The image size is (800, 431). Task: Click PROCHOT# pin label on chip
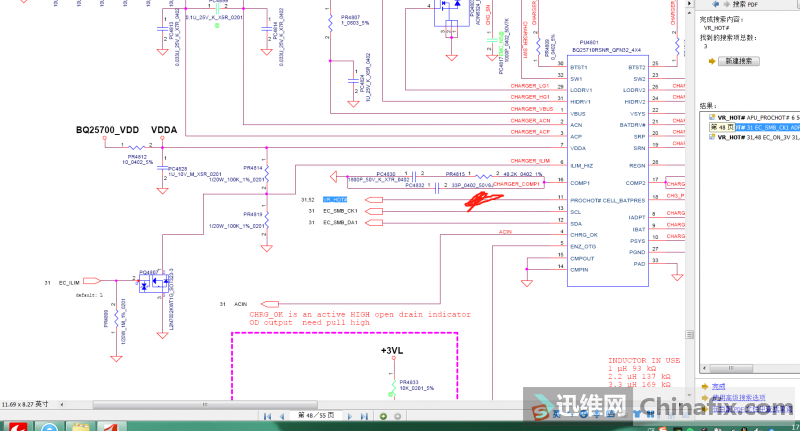(x=585, y=200)
